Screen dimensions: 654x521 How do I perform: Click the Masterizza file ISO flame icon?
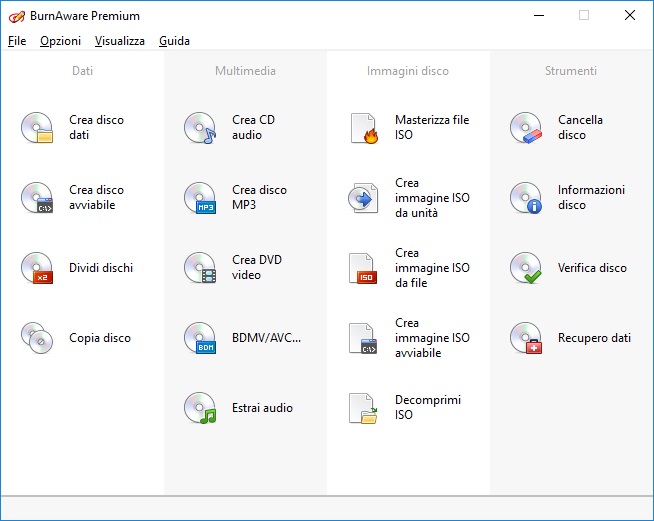tap(363, 128)
